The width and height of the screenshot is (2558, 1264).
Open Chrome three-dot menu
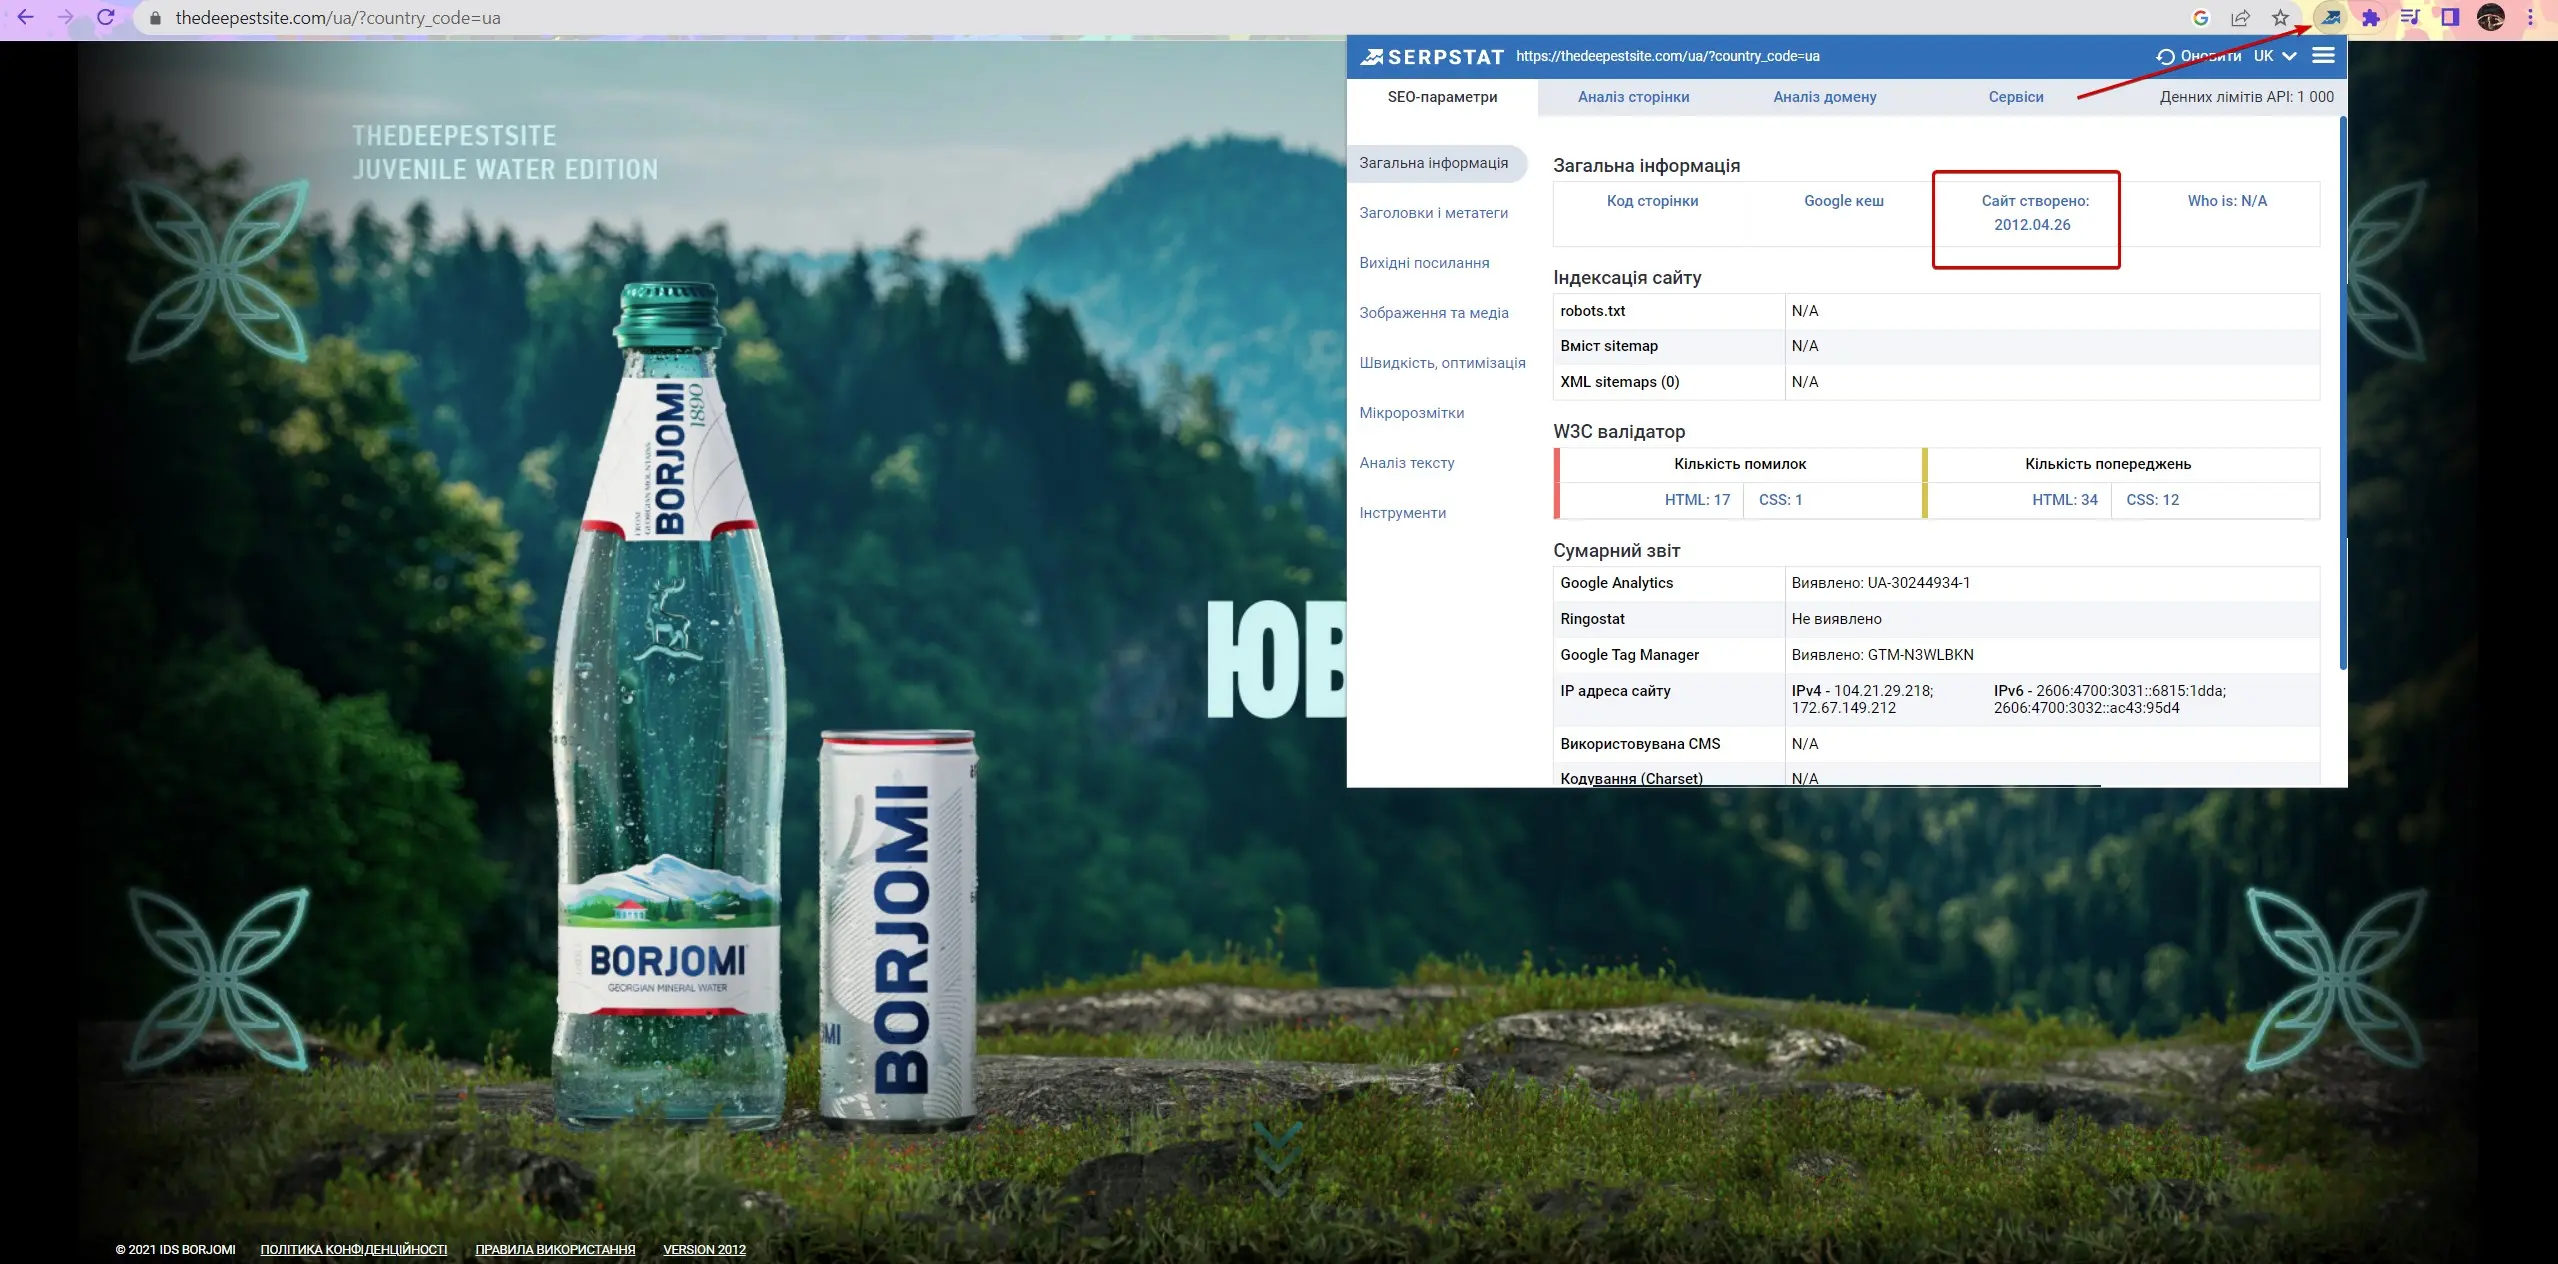(2530, 18)
